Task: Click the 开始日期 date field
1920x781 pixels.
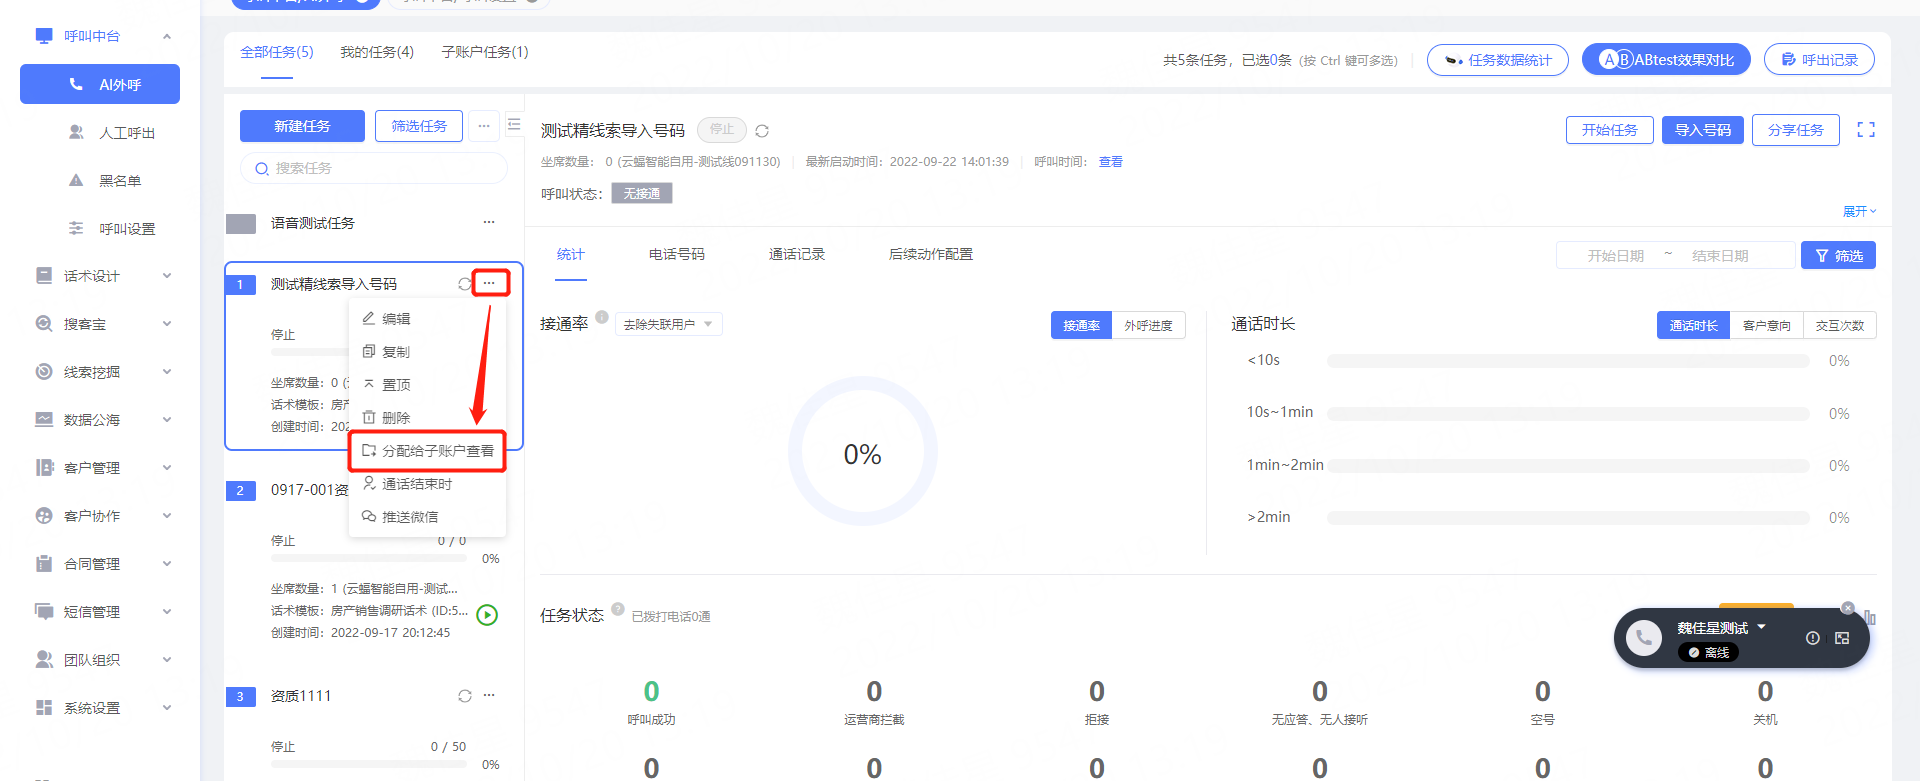Action: (1615, 256)
